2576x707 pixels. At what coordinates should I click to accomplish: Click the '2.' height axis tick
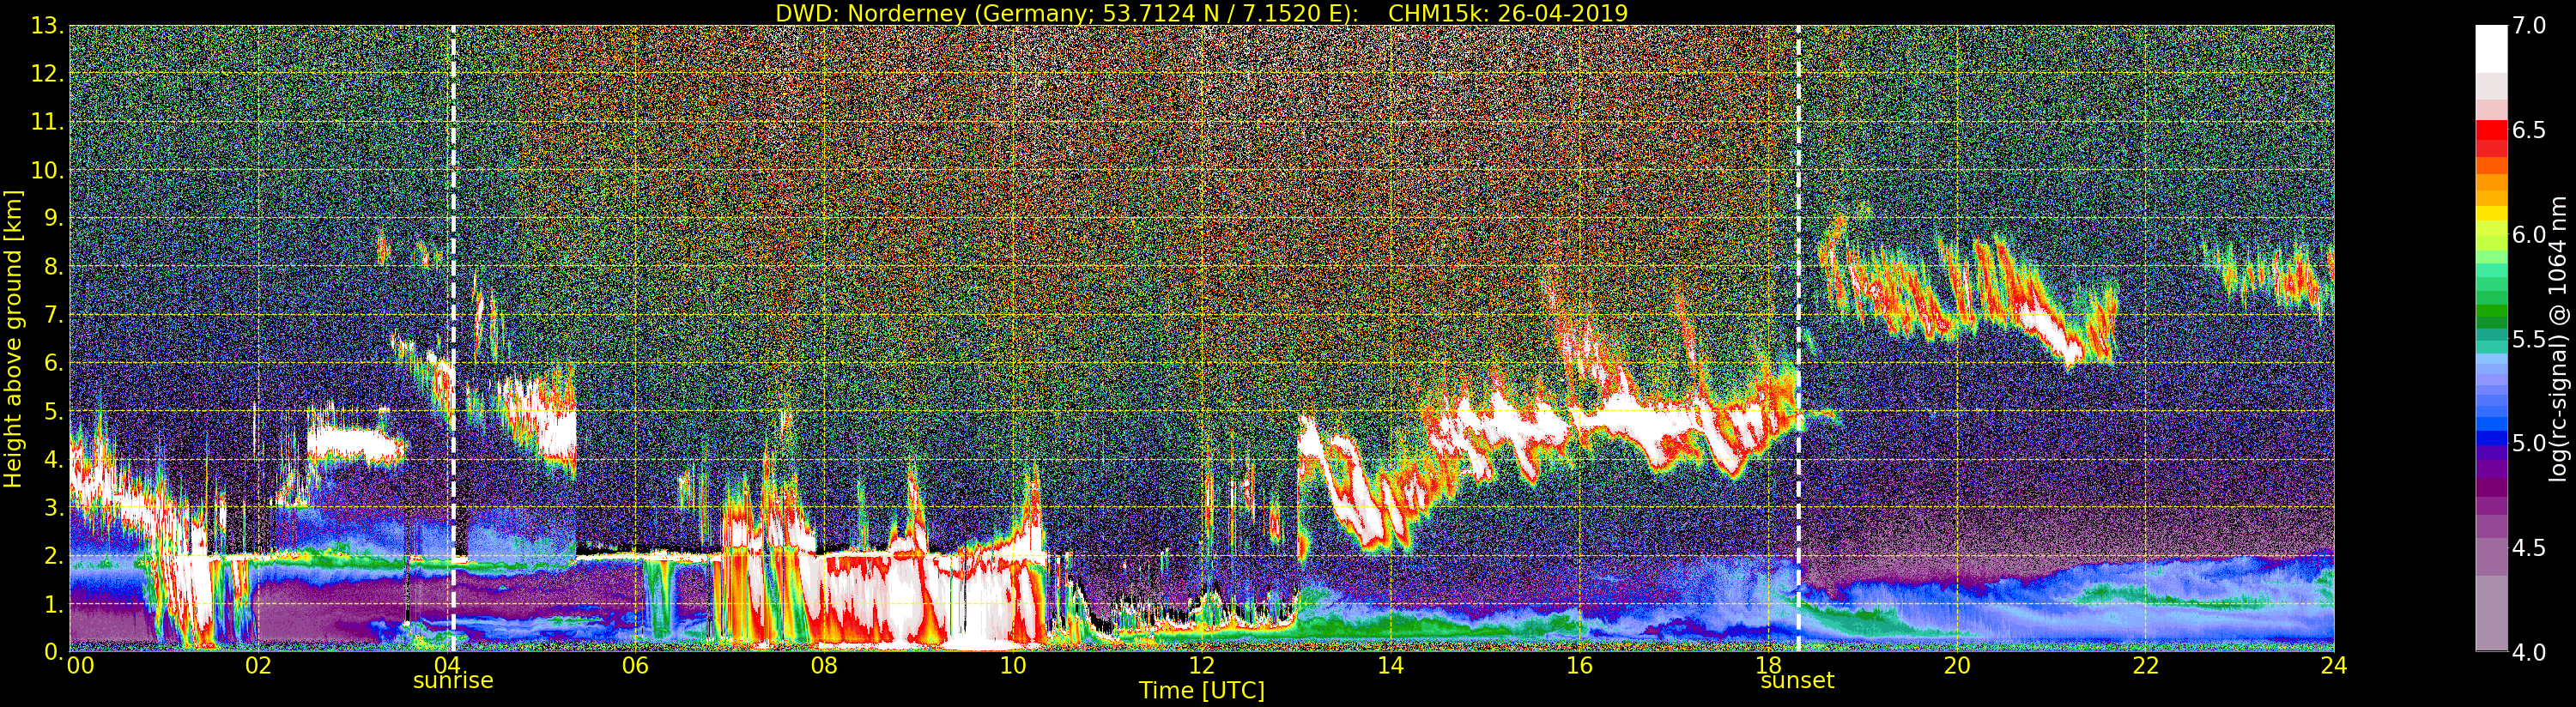pyautogui.click(x=54, y=556)
